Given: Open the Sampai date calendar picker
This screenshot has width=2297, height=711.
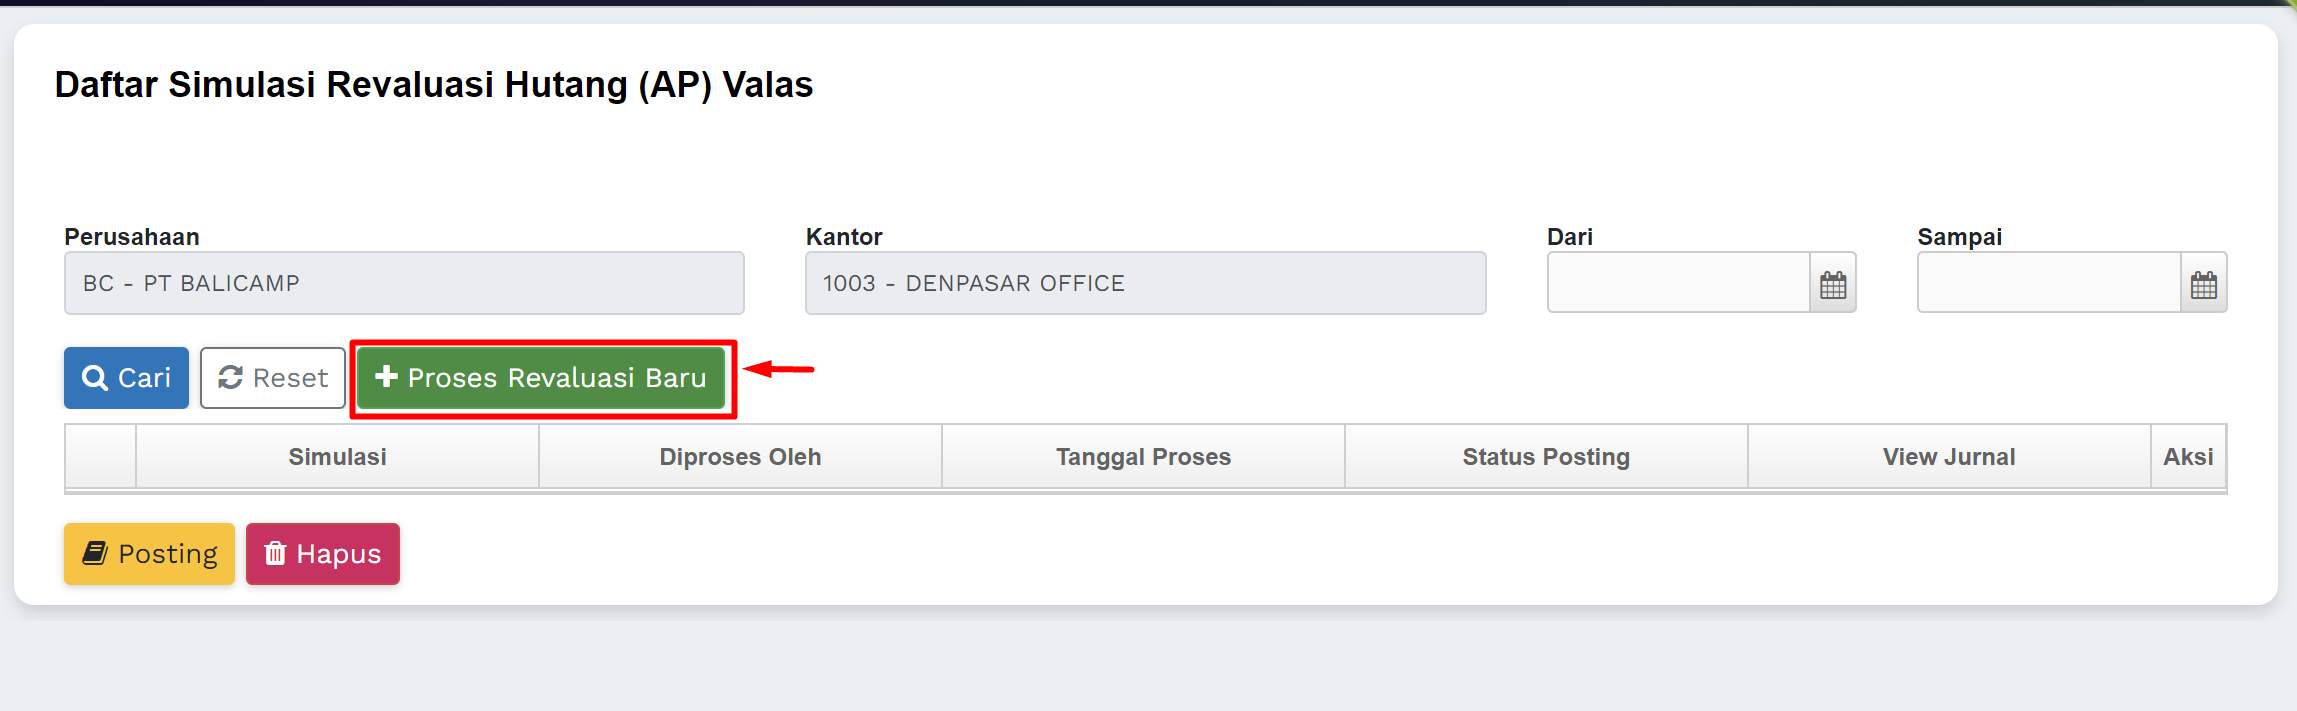Looking at the screenshot, I should tap(2203, 284).
